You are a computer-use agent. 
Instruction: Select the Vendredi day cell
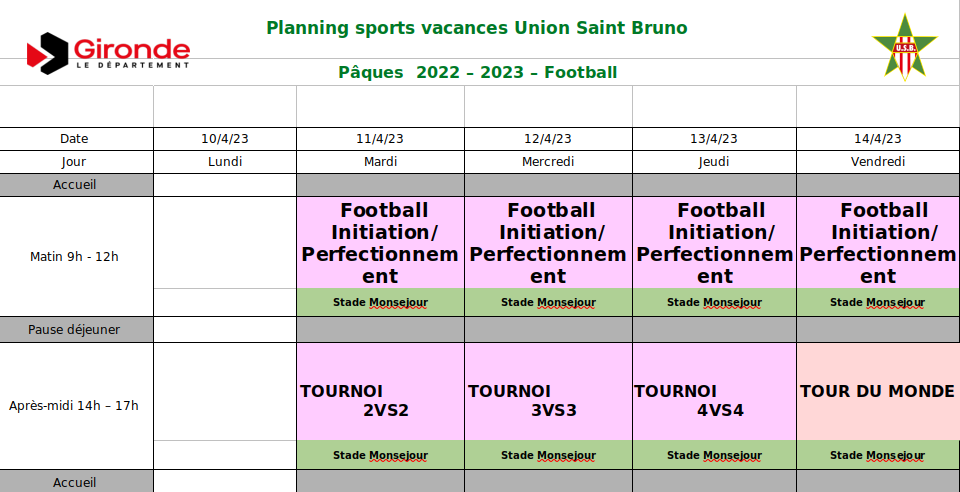point(878,162)
